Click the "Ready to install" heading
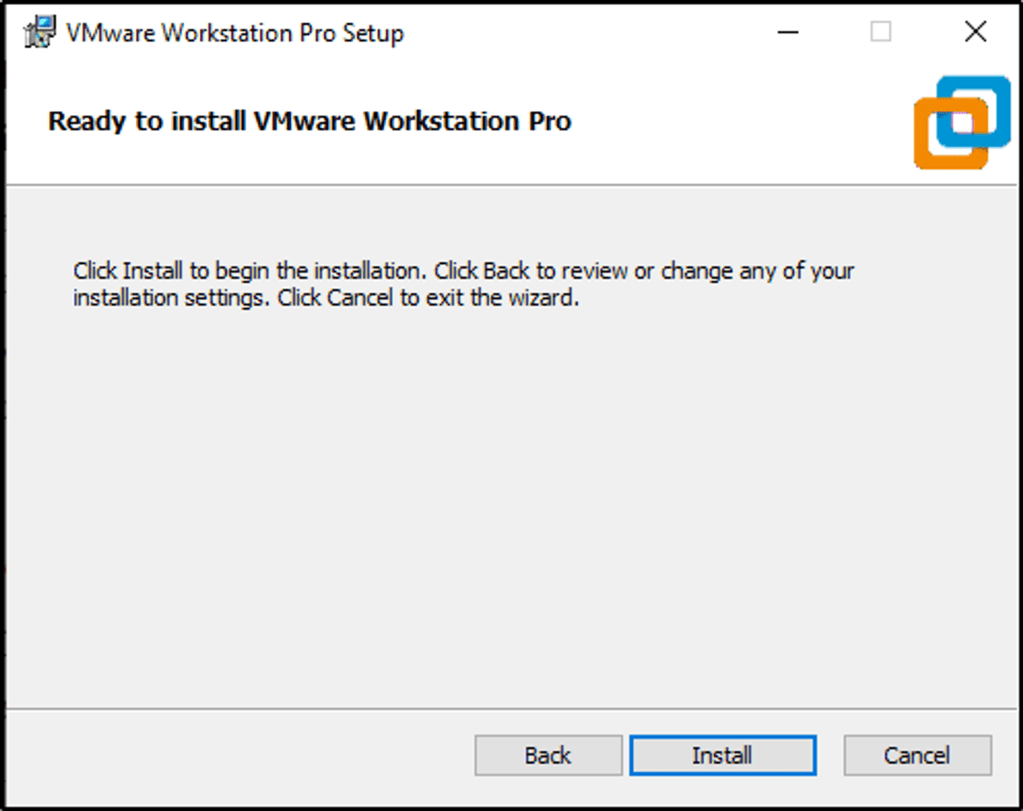 310,122
